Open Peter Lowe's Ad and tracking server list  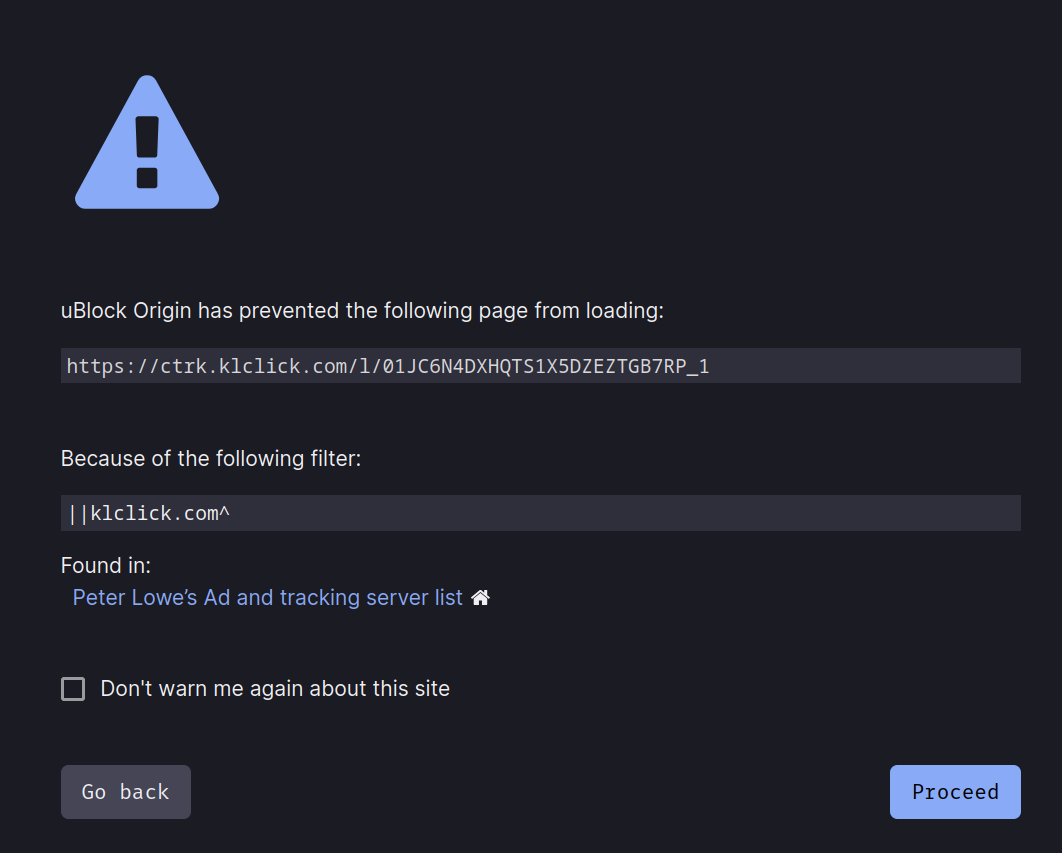[x=267, y=598]
